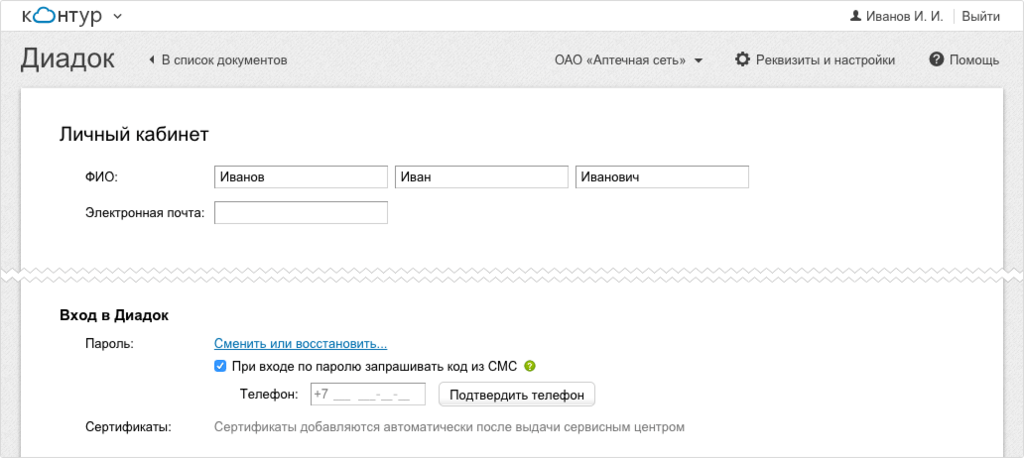This screenshot has height=458, width=1024.
Task: Open the Помощь help link
Action: pos(974,61)
